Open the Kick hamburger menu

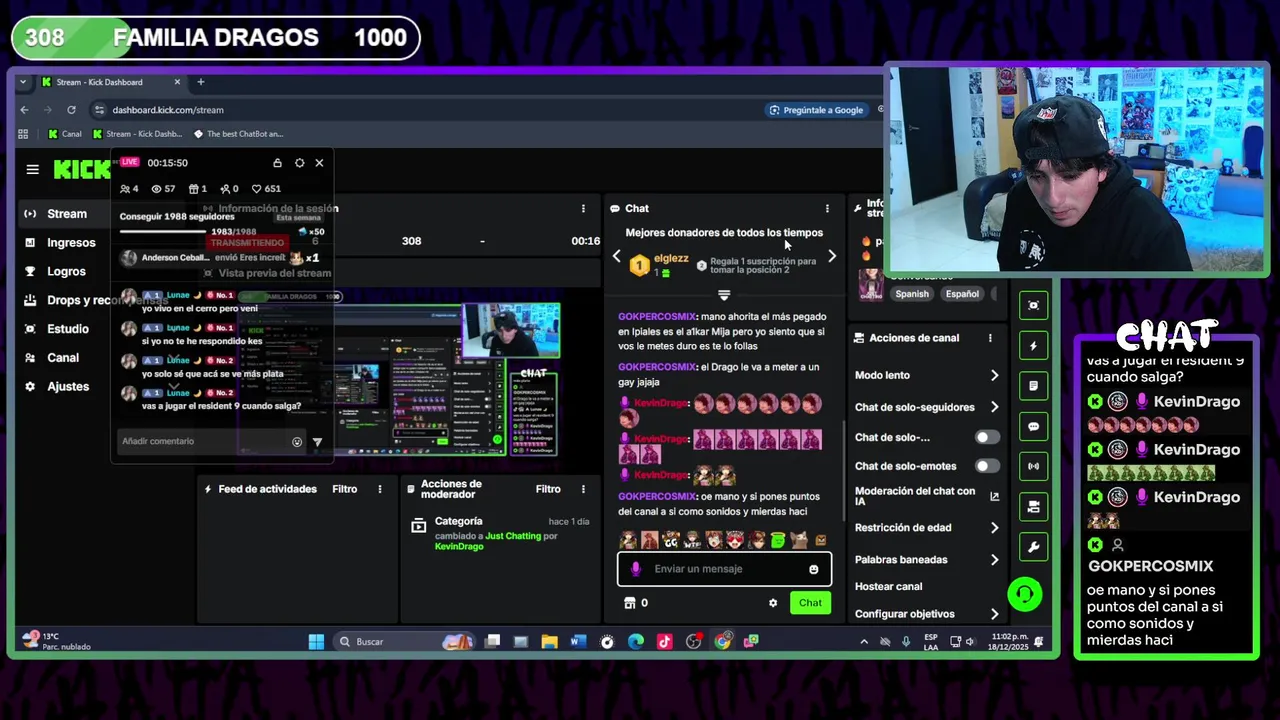tap(33, 170)
